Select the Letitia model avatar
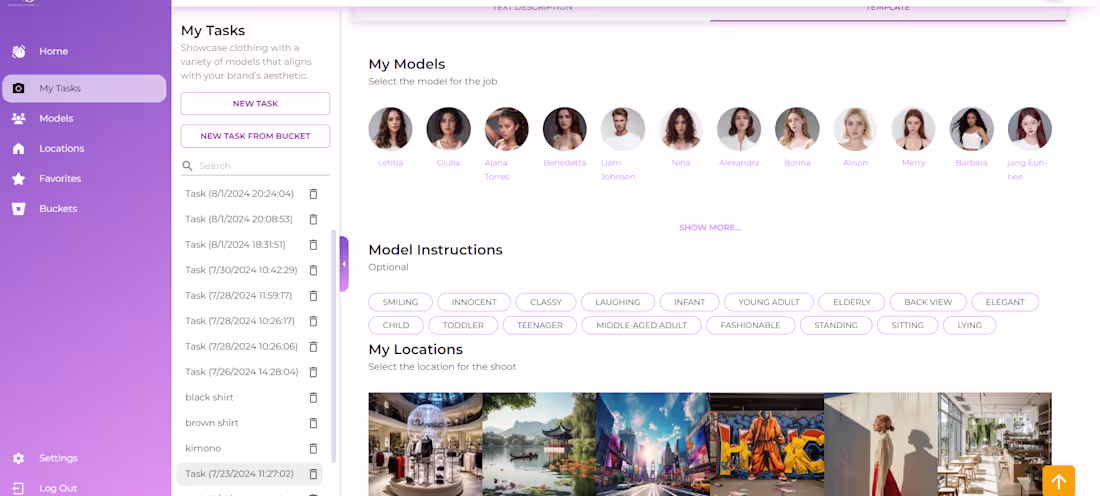The image size is (1100, 496). 391,129
